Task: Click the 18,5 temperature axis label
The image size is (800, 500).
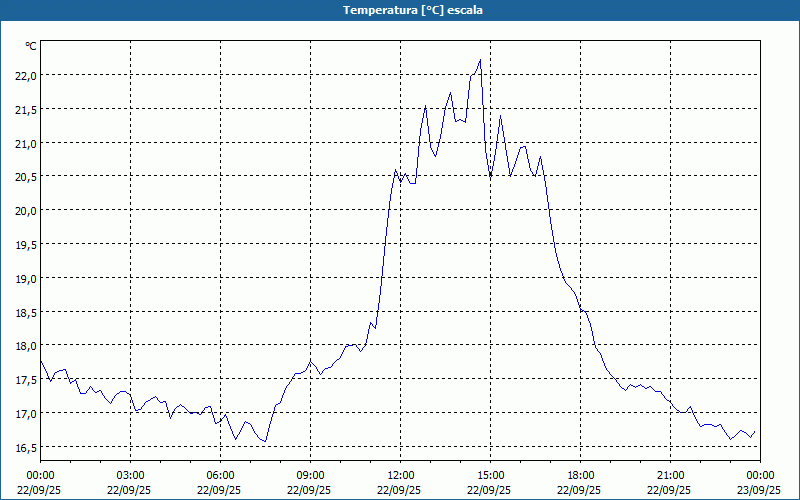Action: pos(25,312)
